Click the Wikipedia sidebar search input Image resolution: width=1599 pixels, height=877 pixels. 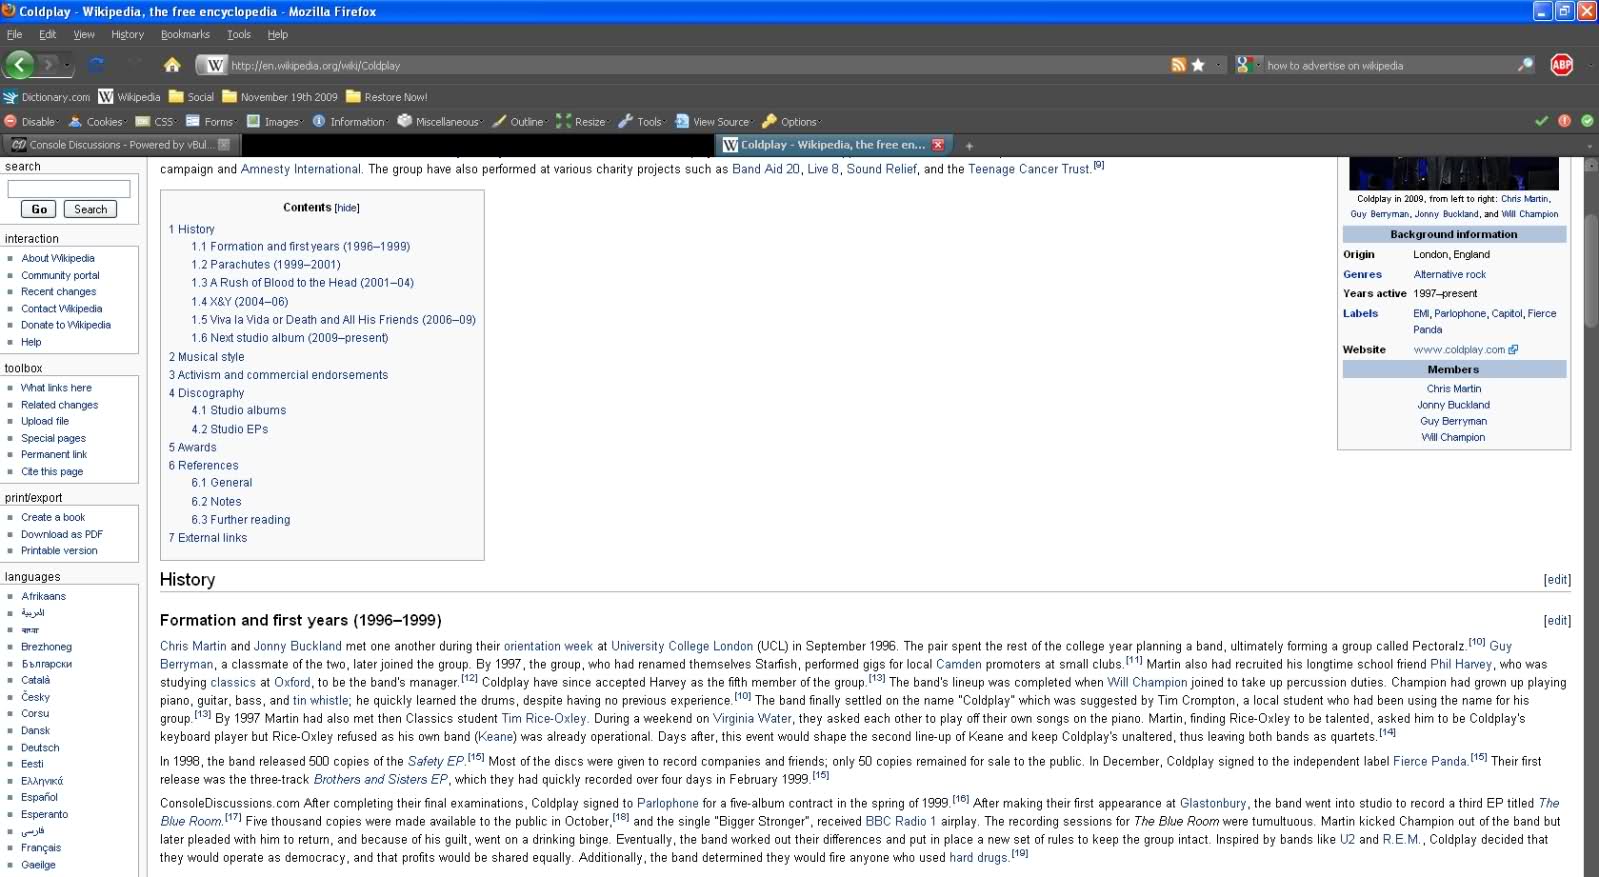pos(69,188)
